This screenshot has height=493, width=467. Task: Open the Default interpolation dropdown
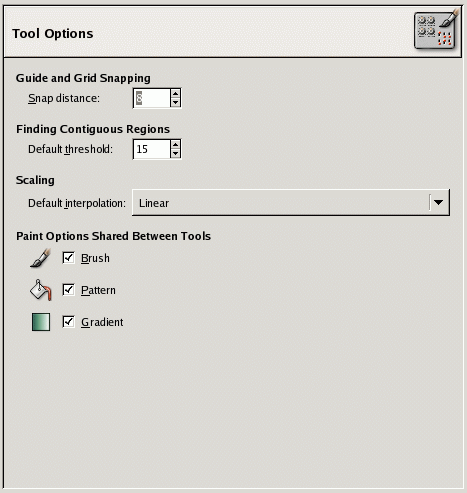coord(291,203)
